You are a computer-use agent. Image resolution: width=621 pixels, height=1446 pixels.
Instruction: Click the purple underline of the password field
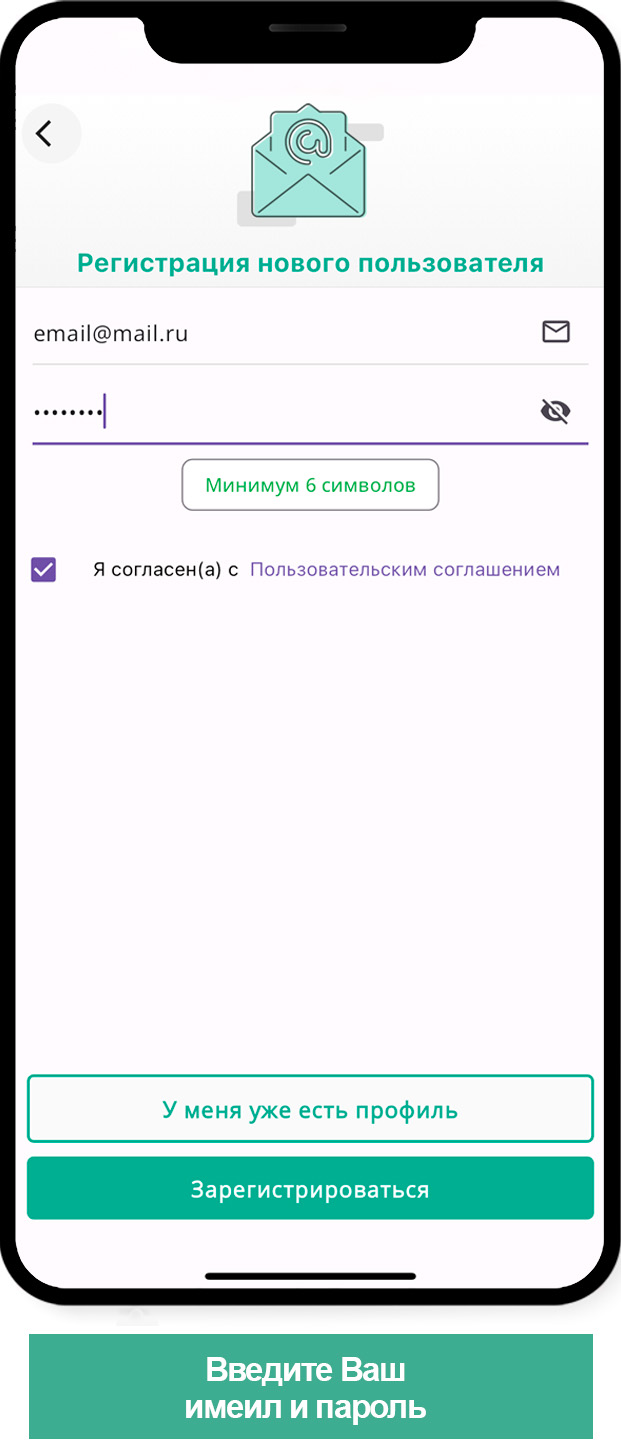tap(310, 443)
